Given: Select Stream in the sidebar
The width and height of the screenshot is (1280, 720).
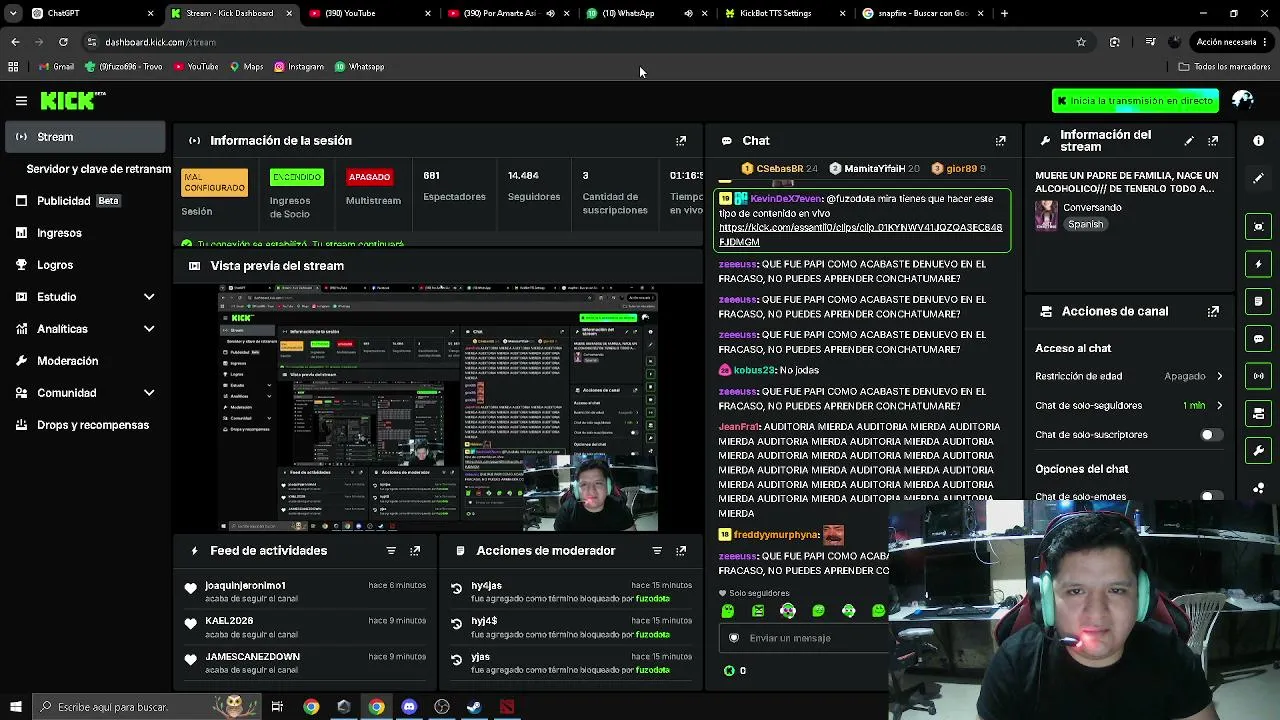Looking at the screenshot, I should (x=85, y=137).
